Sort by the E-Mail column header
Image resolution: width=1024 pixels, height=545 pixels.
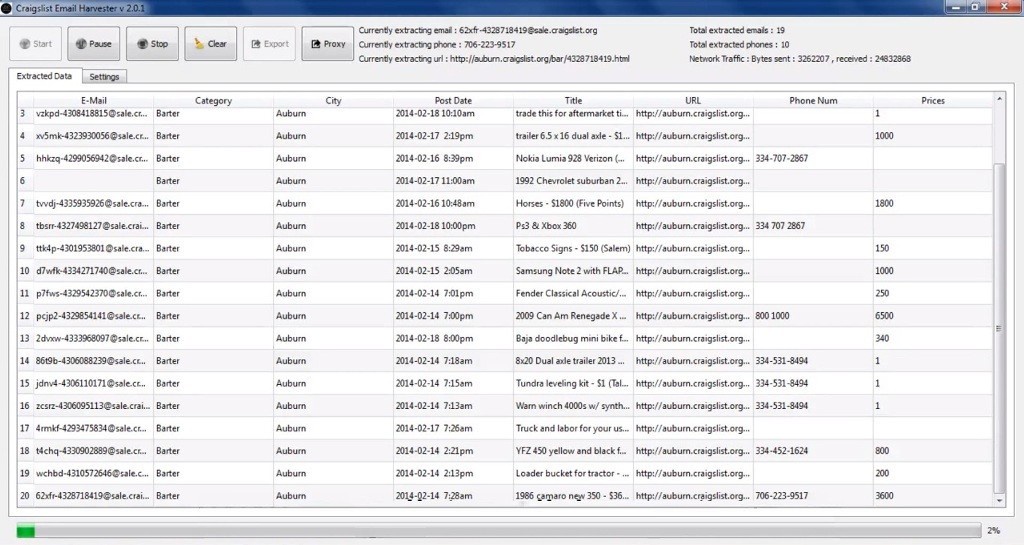click(93, 100)
